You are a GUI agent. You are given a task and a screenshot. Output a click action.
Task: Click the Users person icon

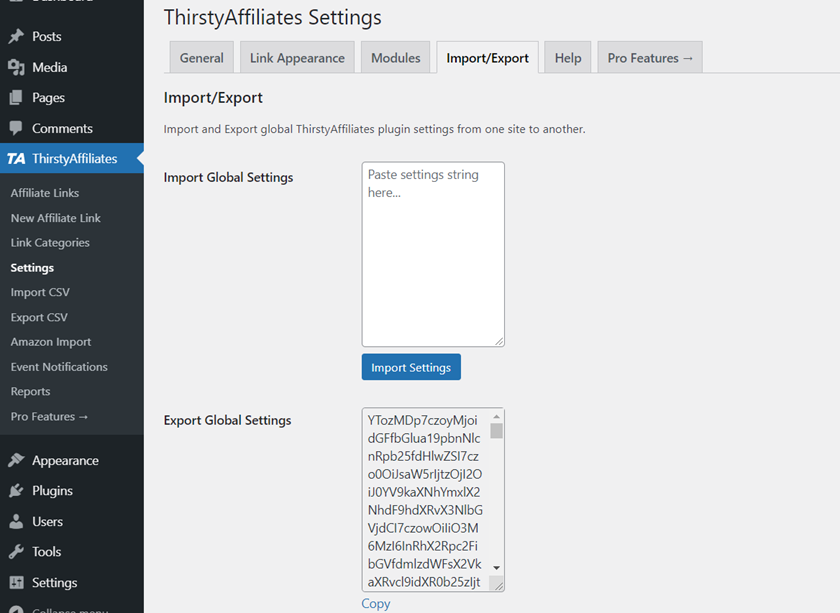16,521
